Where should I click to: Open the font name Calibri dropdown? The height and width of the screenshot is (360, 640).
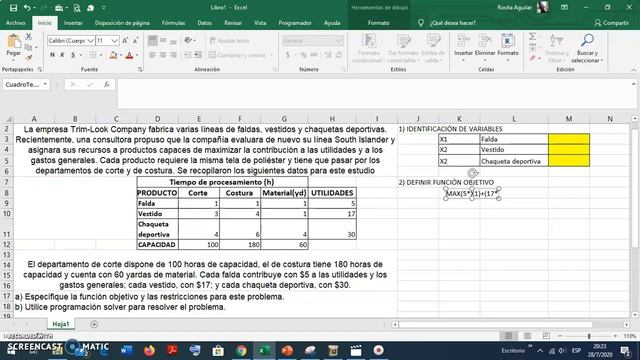pyautogui.click(x=91, y=41)
